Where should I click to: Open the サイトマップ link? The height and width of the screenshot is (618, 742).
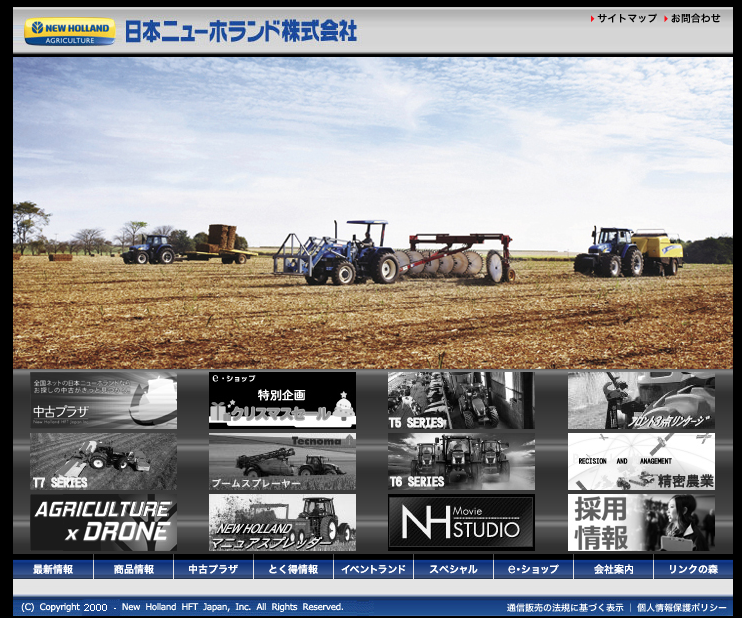coord(626,18)
